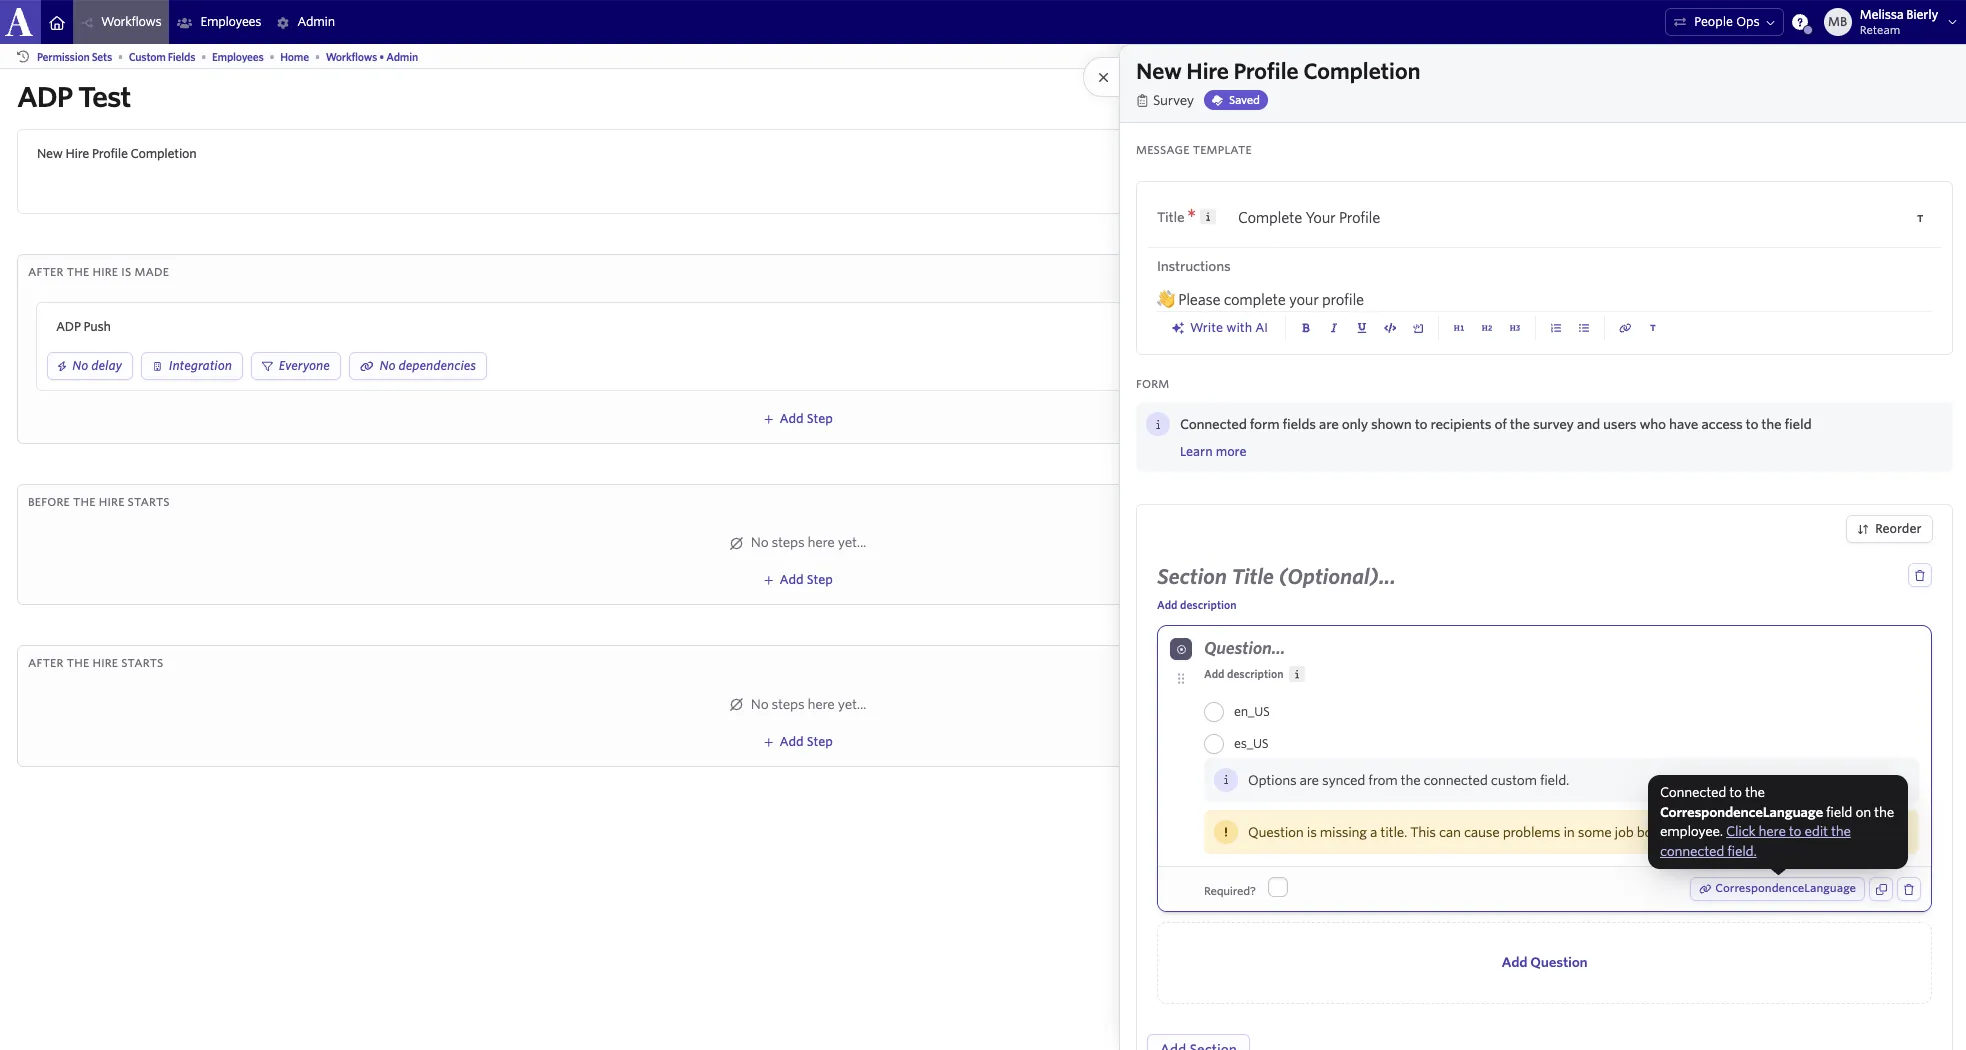
Task: Open the People Ops dropdown
Action: [1723, 22]
